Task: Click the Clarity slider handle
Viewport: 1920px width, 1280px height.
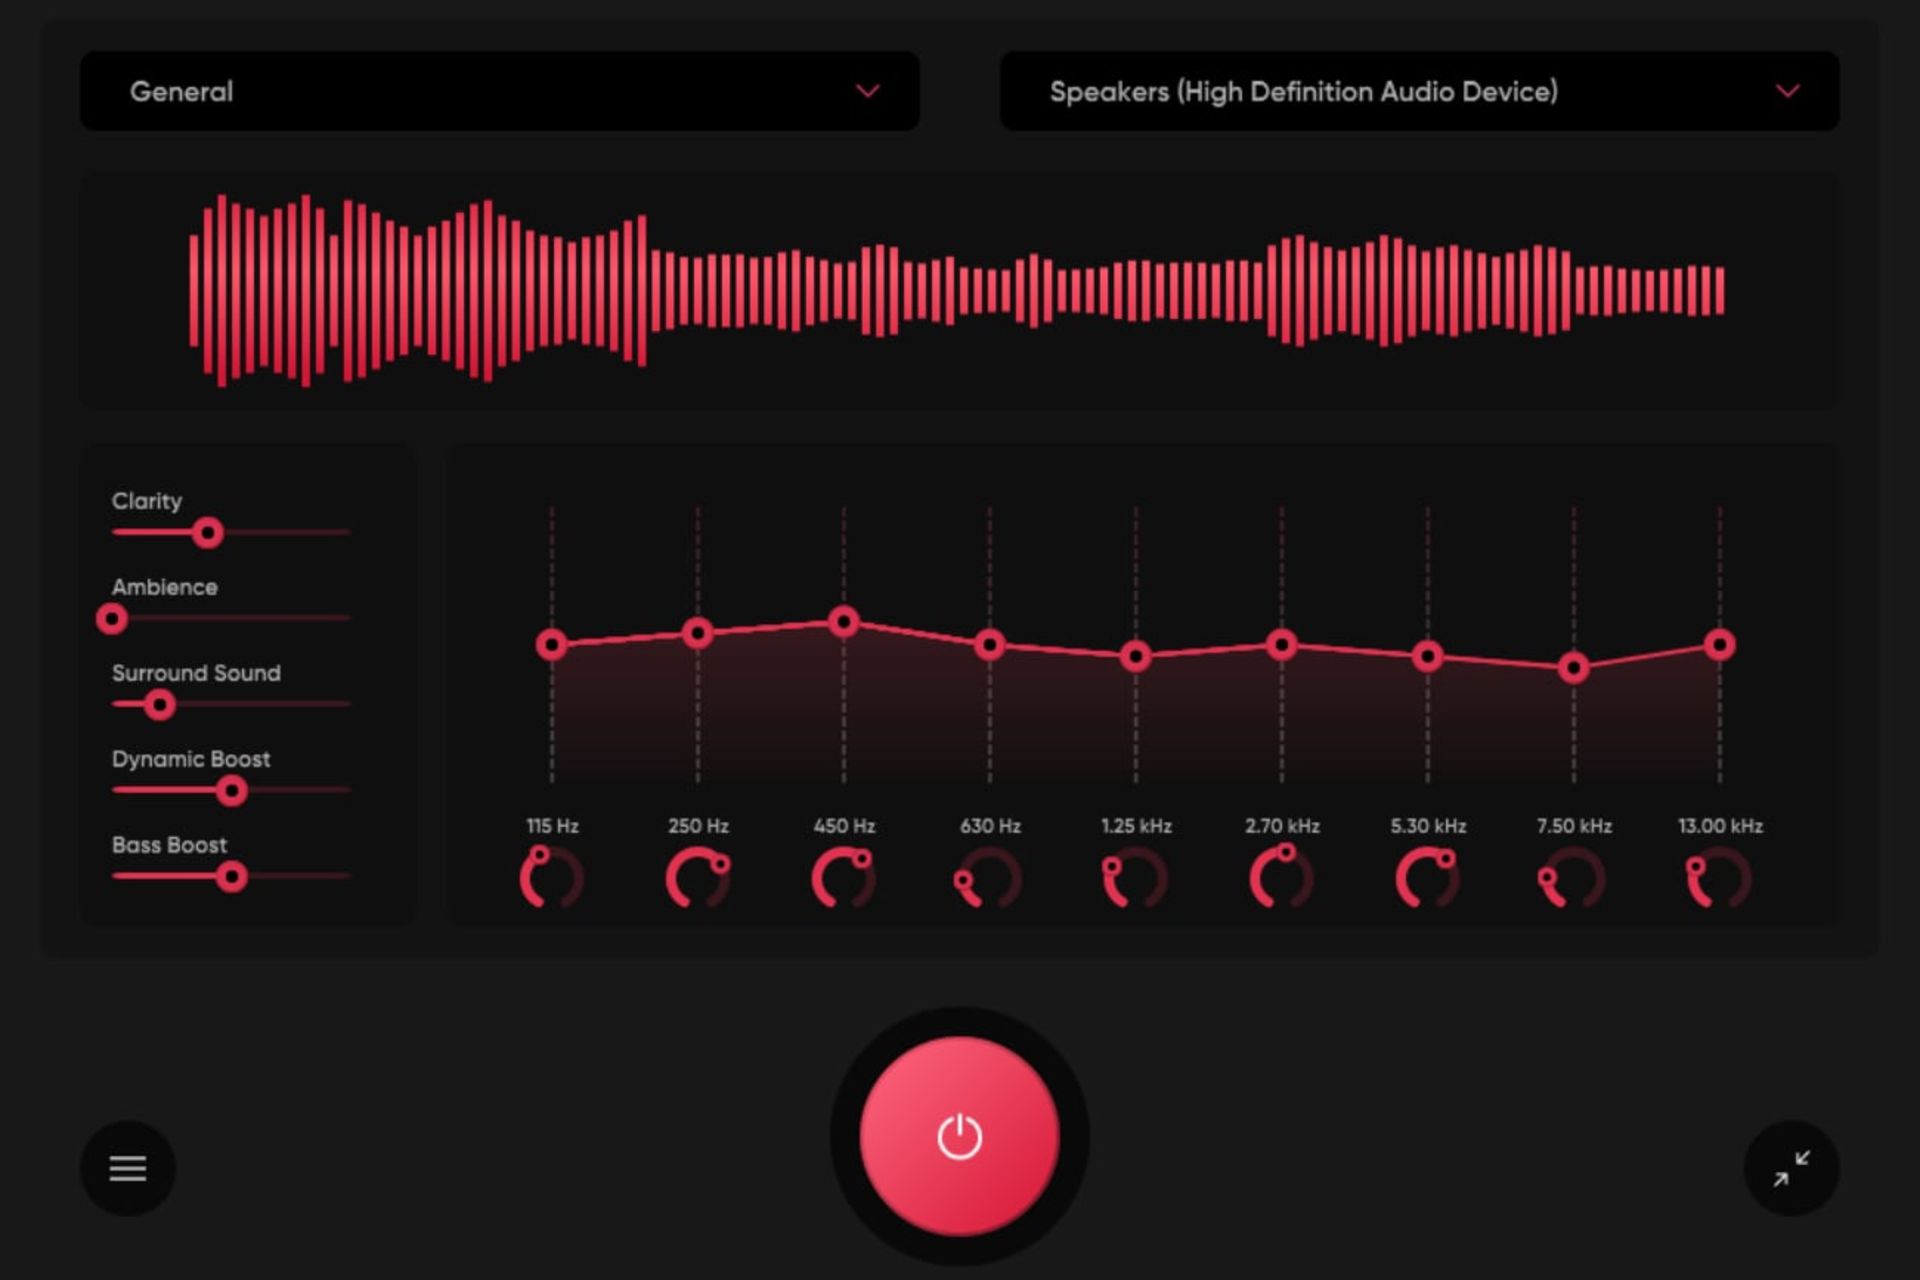Action: (x=208, y=533)
